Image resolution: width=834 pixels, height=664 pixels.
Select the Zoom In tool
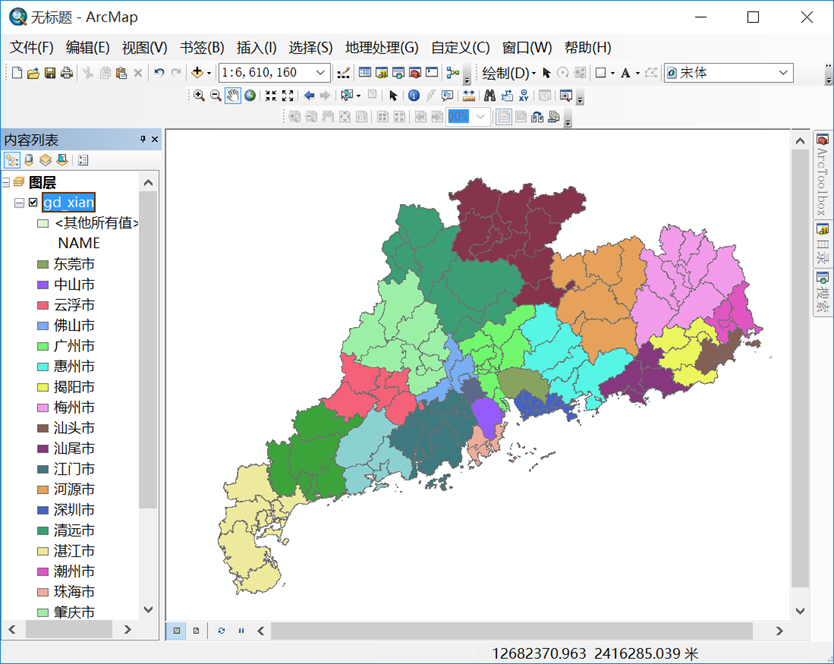199,96
